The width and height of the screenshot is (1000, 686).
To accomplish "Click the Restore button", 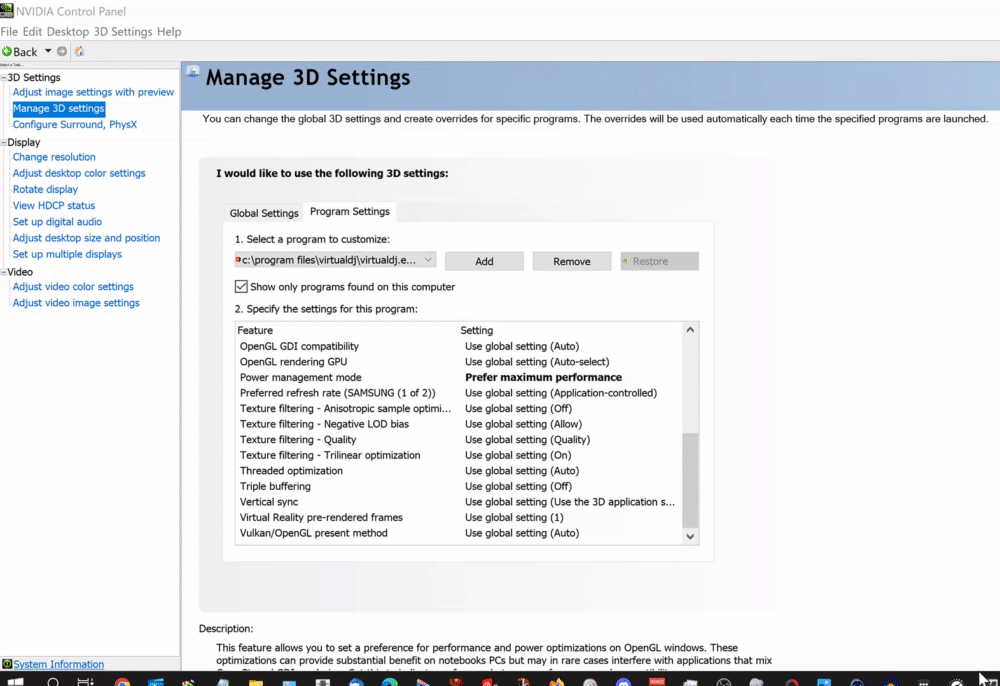I will coord(659,261).
